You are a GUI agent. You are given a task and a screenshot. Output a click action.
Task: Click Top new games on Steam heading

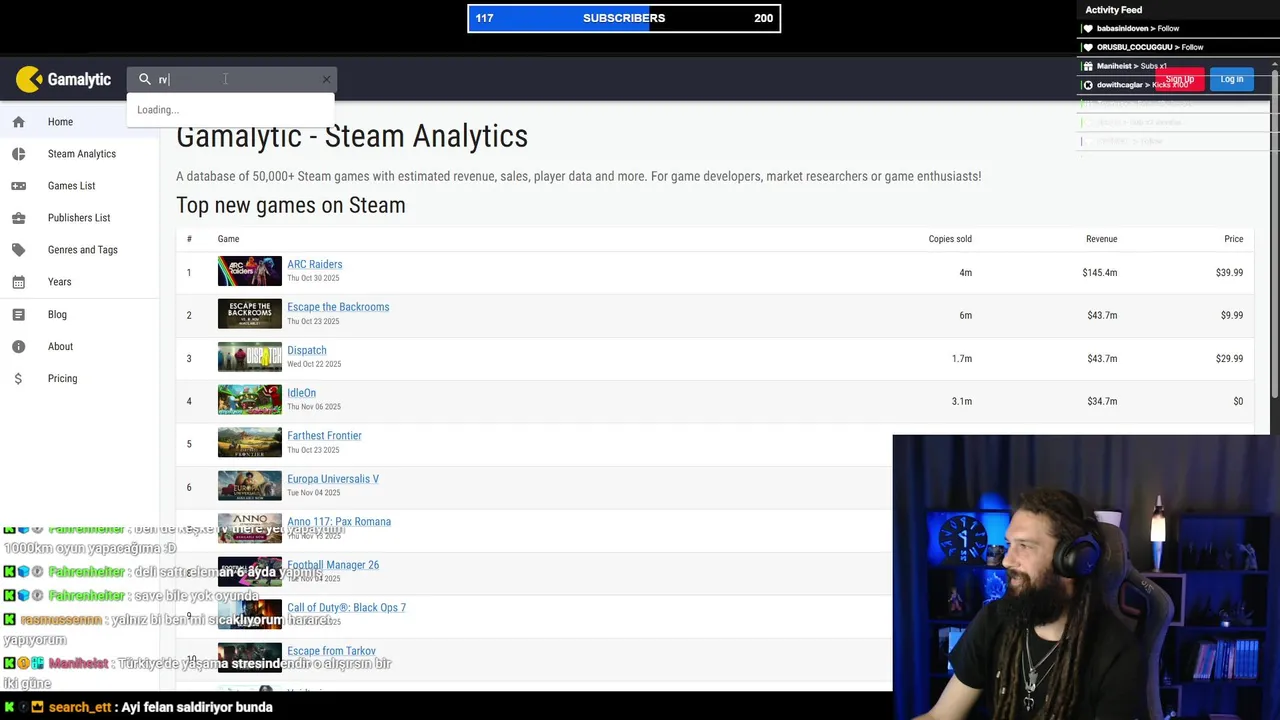click(x=291, y=205)
